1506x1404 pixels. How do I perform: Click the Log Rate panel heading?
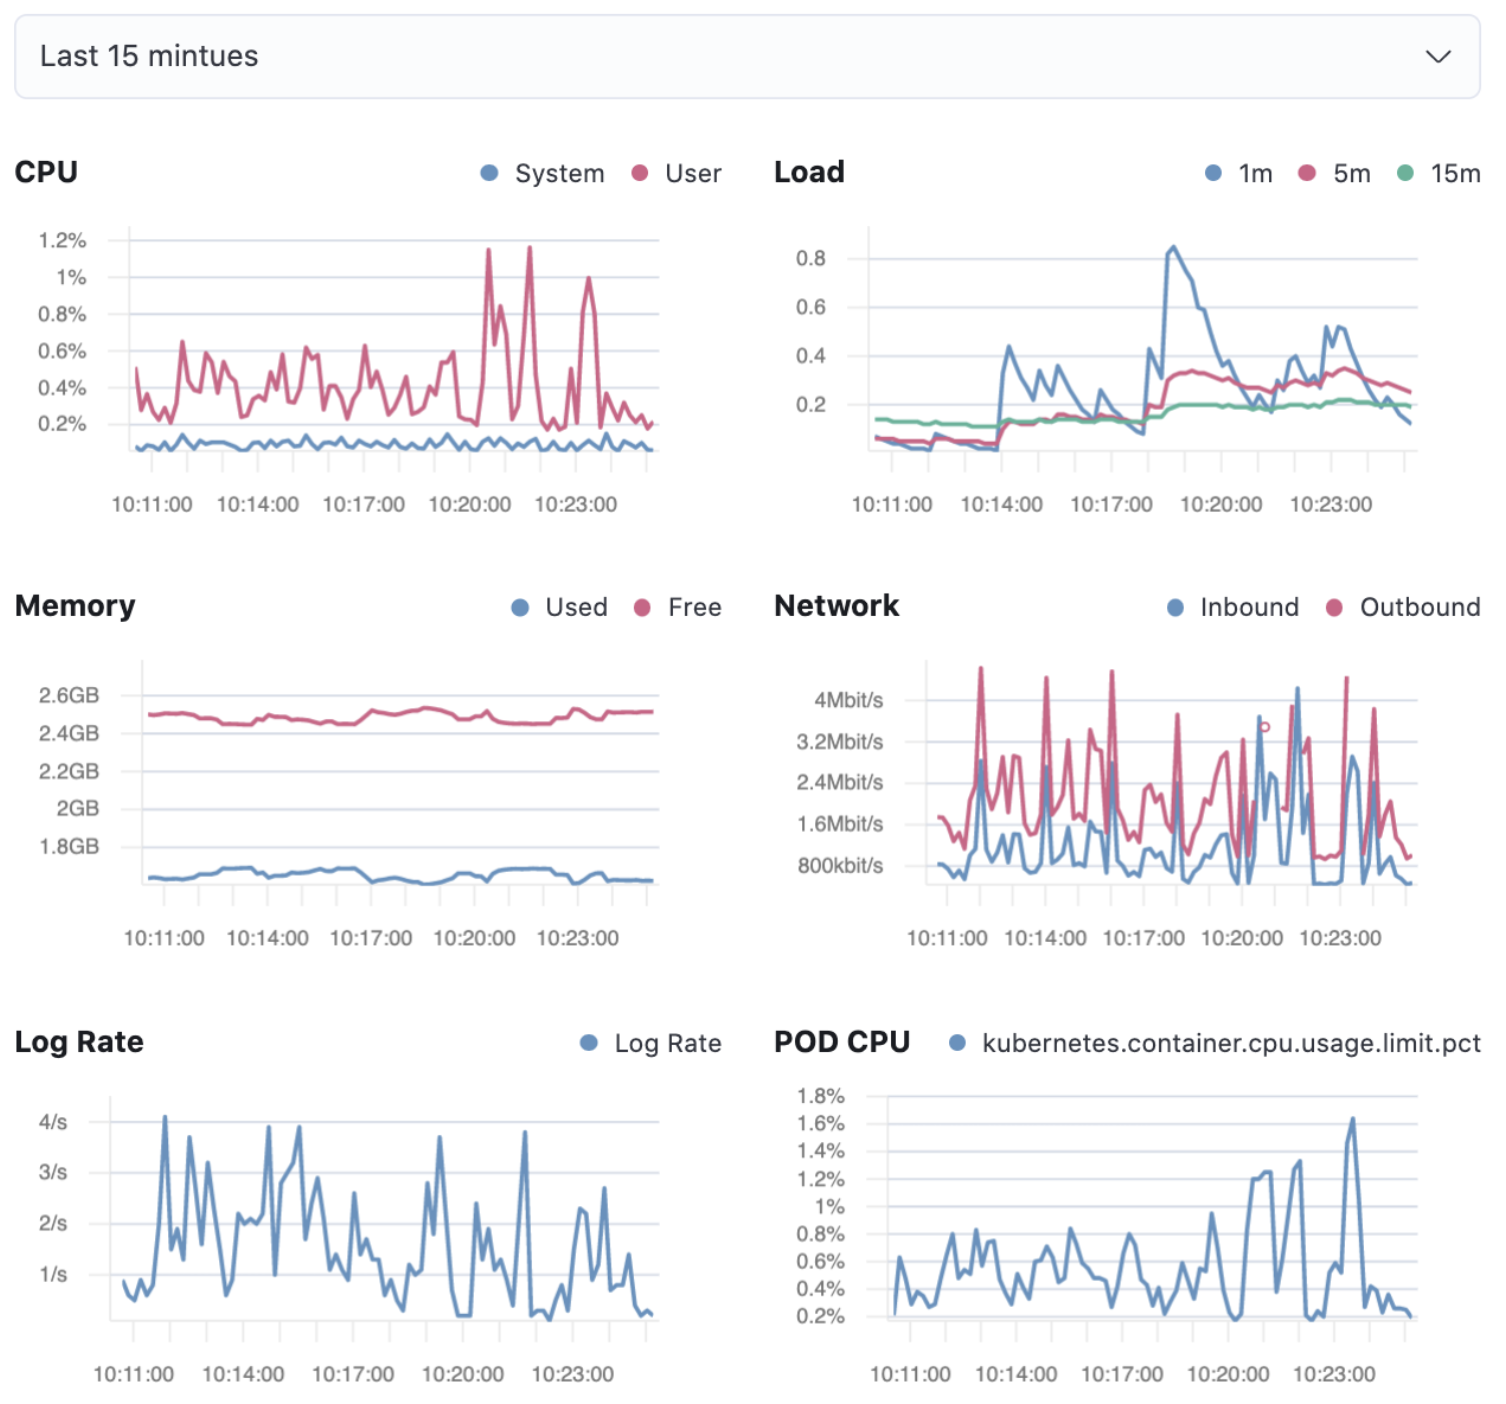pyautogui.click(x=78, y=1041)
